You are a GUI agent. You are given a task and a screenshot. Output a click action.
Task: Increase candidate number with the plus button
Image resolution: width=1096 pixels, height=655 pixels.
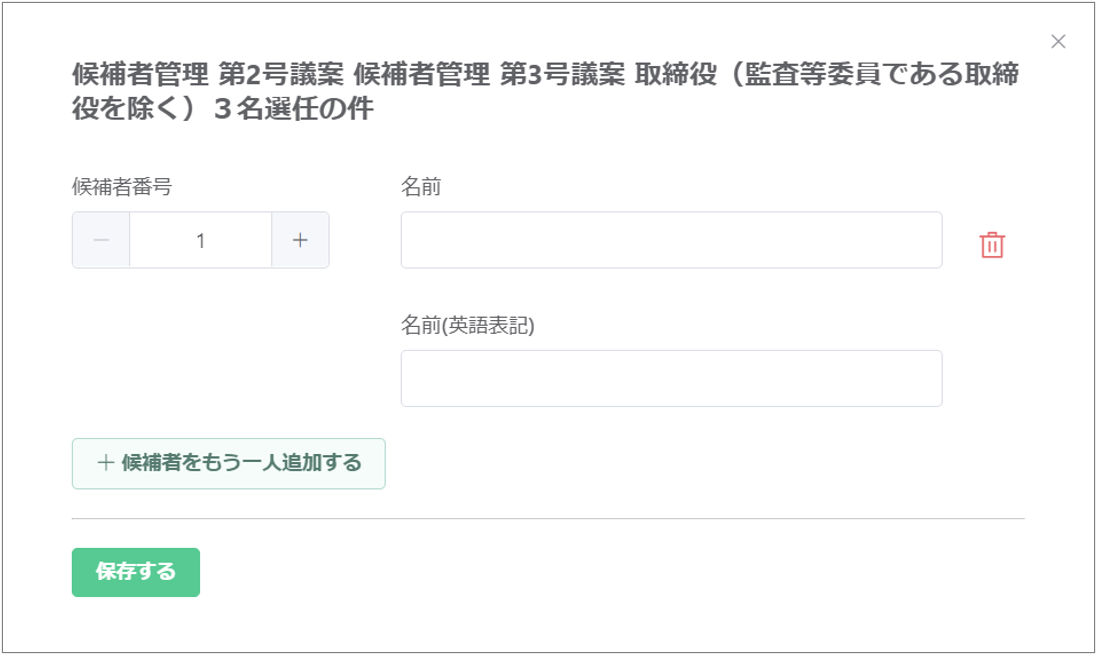(300, 240)
